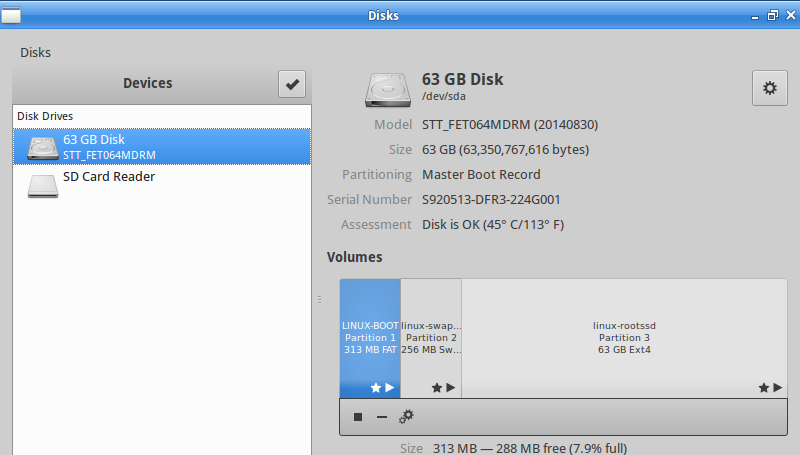This screenshot has width=800, height=455.
Task: Click the Devices panel header
Action: [x=147, y=83]
